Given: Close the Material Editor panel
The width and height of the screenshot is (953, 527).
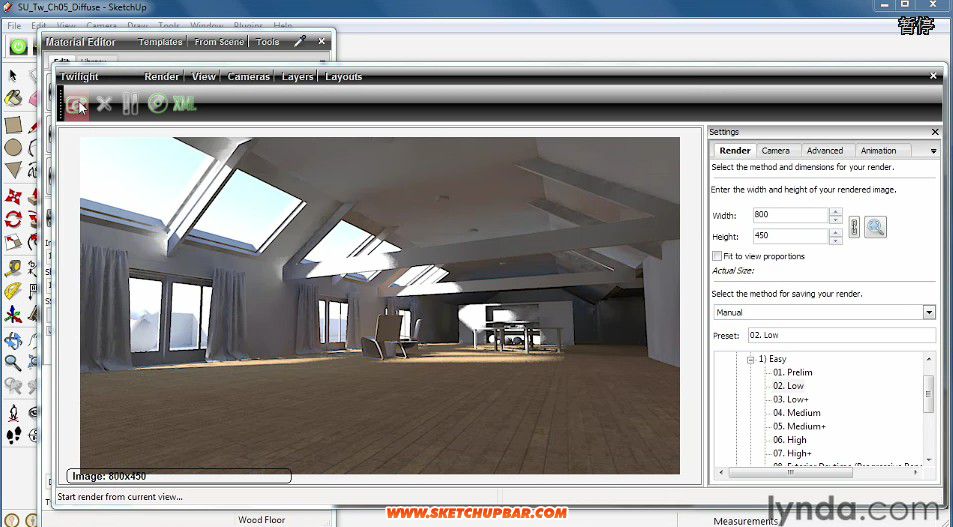Looking at the screenshot, I should pyautogui.click(x=322, y=41).
